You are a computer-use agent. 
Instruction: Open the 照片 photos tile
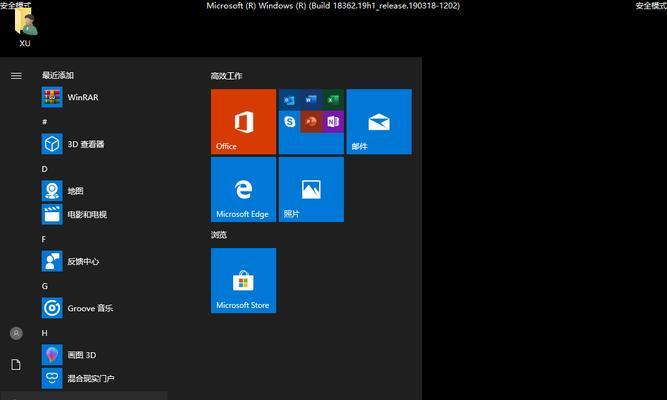pos(311,189)
